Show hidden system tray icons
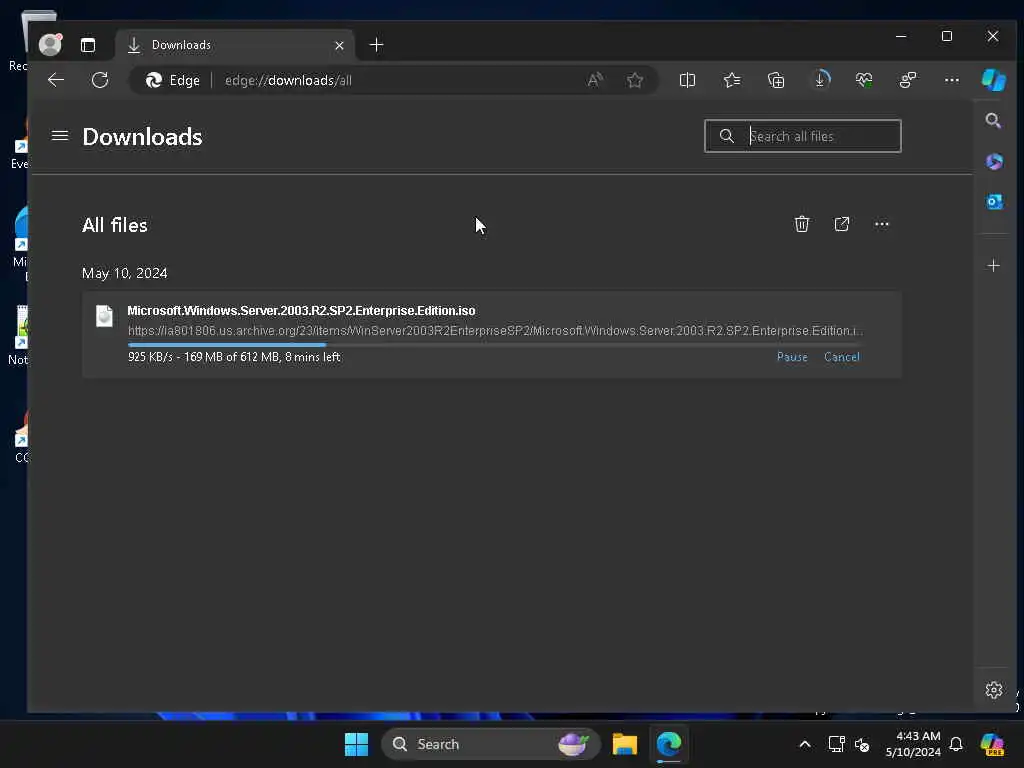This screenshot has width=1024, height=768. tap(805, 744)
